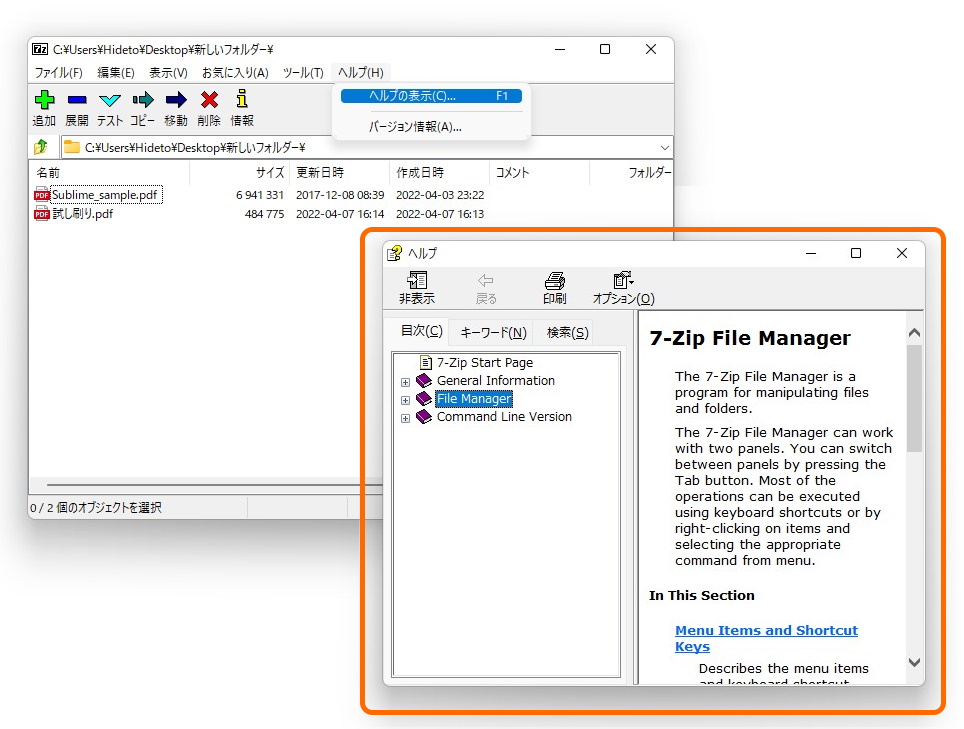Click the フォルダー column header
Image resolution: width=964 pixels, height=729 pixels.
(x=631, y=173)
